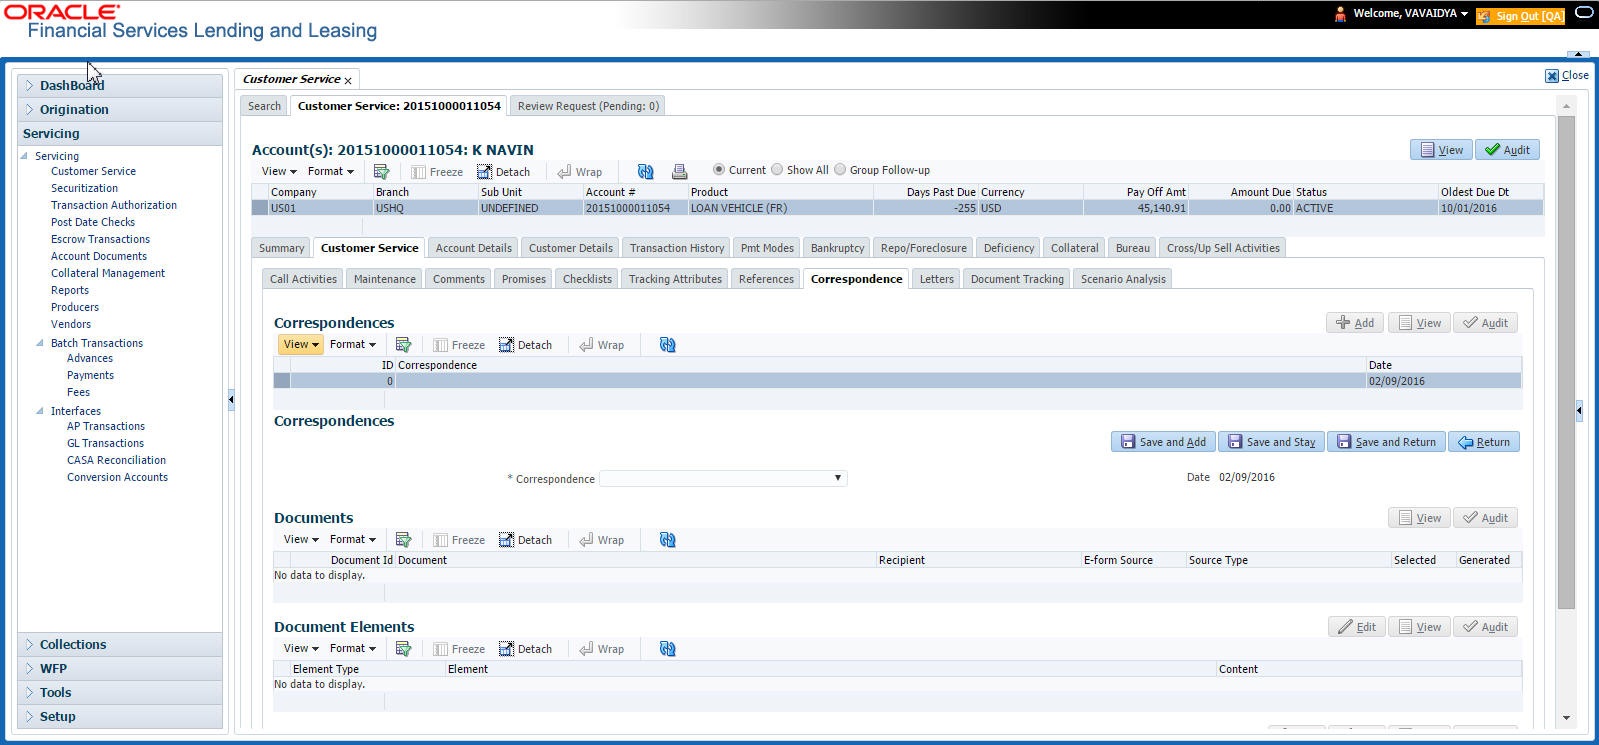
Task: Click the Save and Add button
Action: point(1163,442)
